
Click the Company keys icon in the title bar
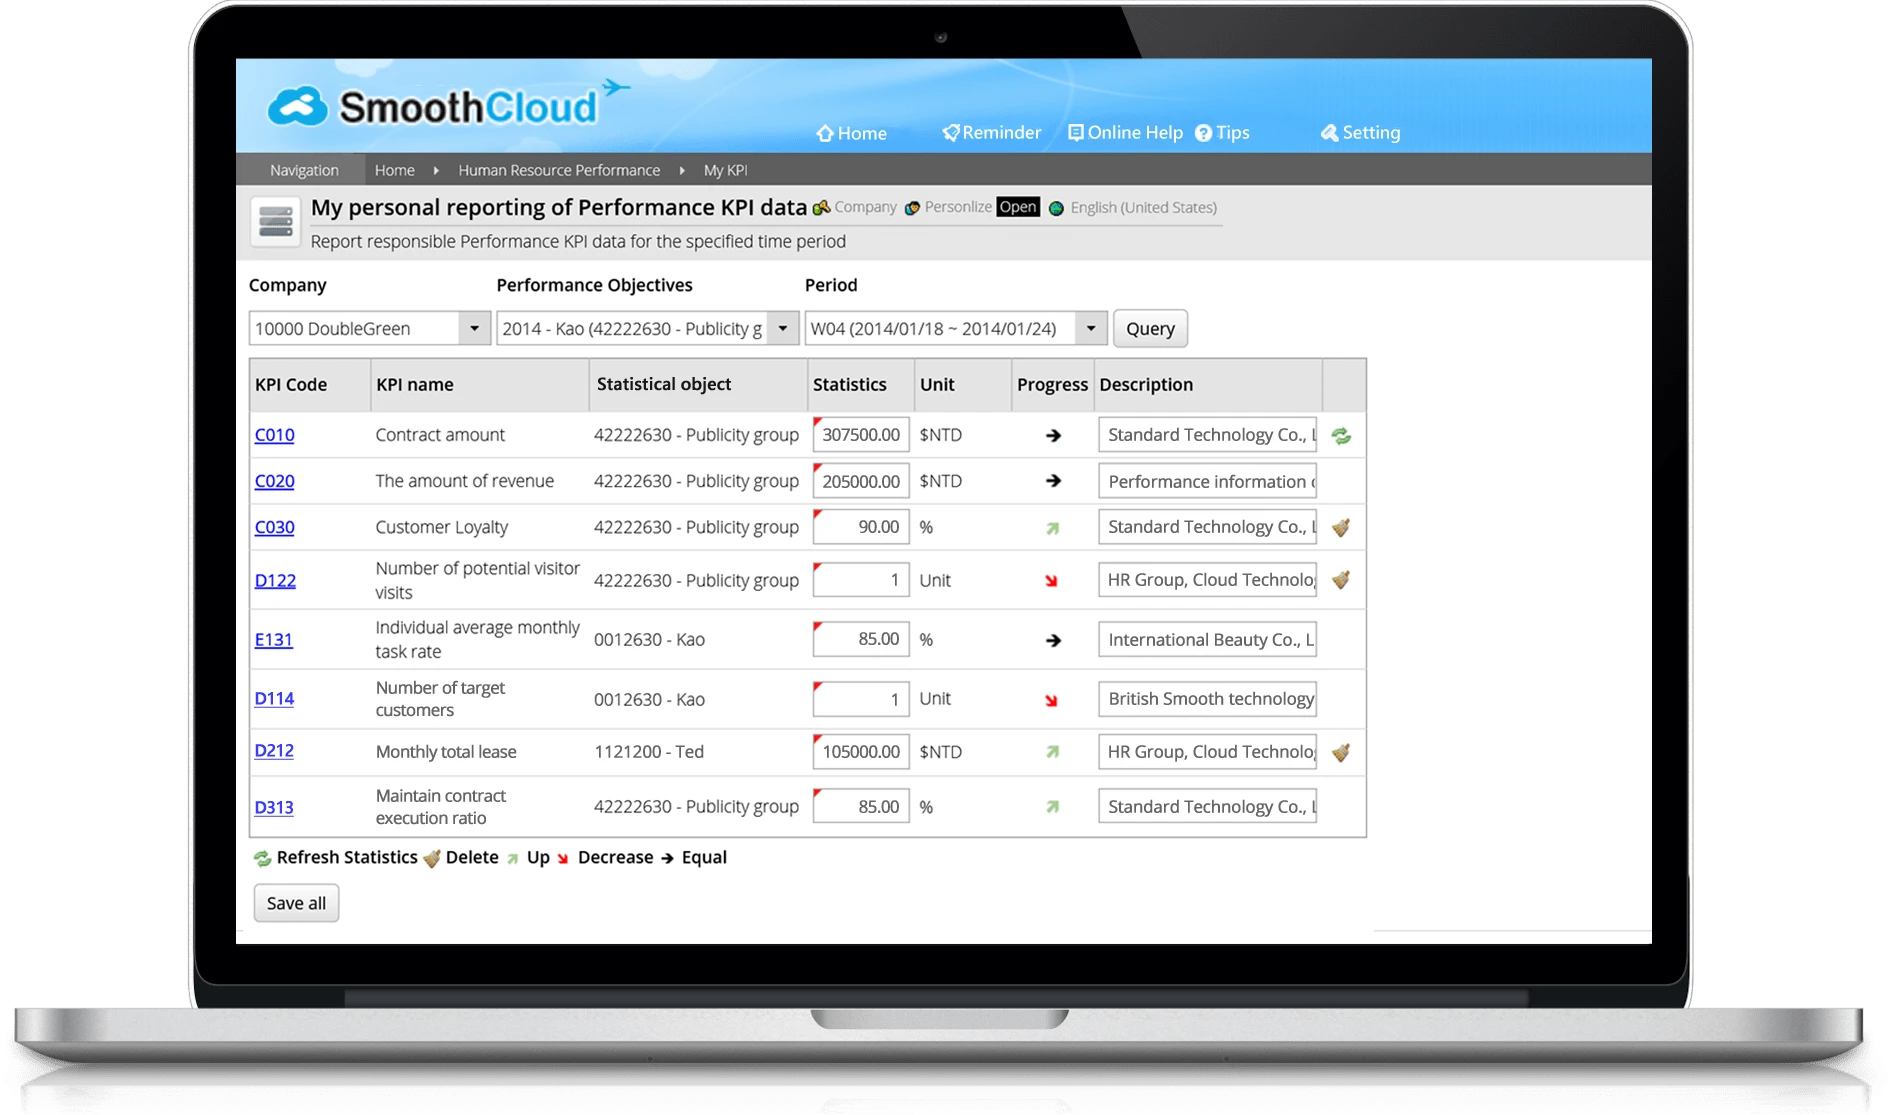click(821, 207)
